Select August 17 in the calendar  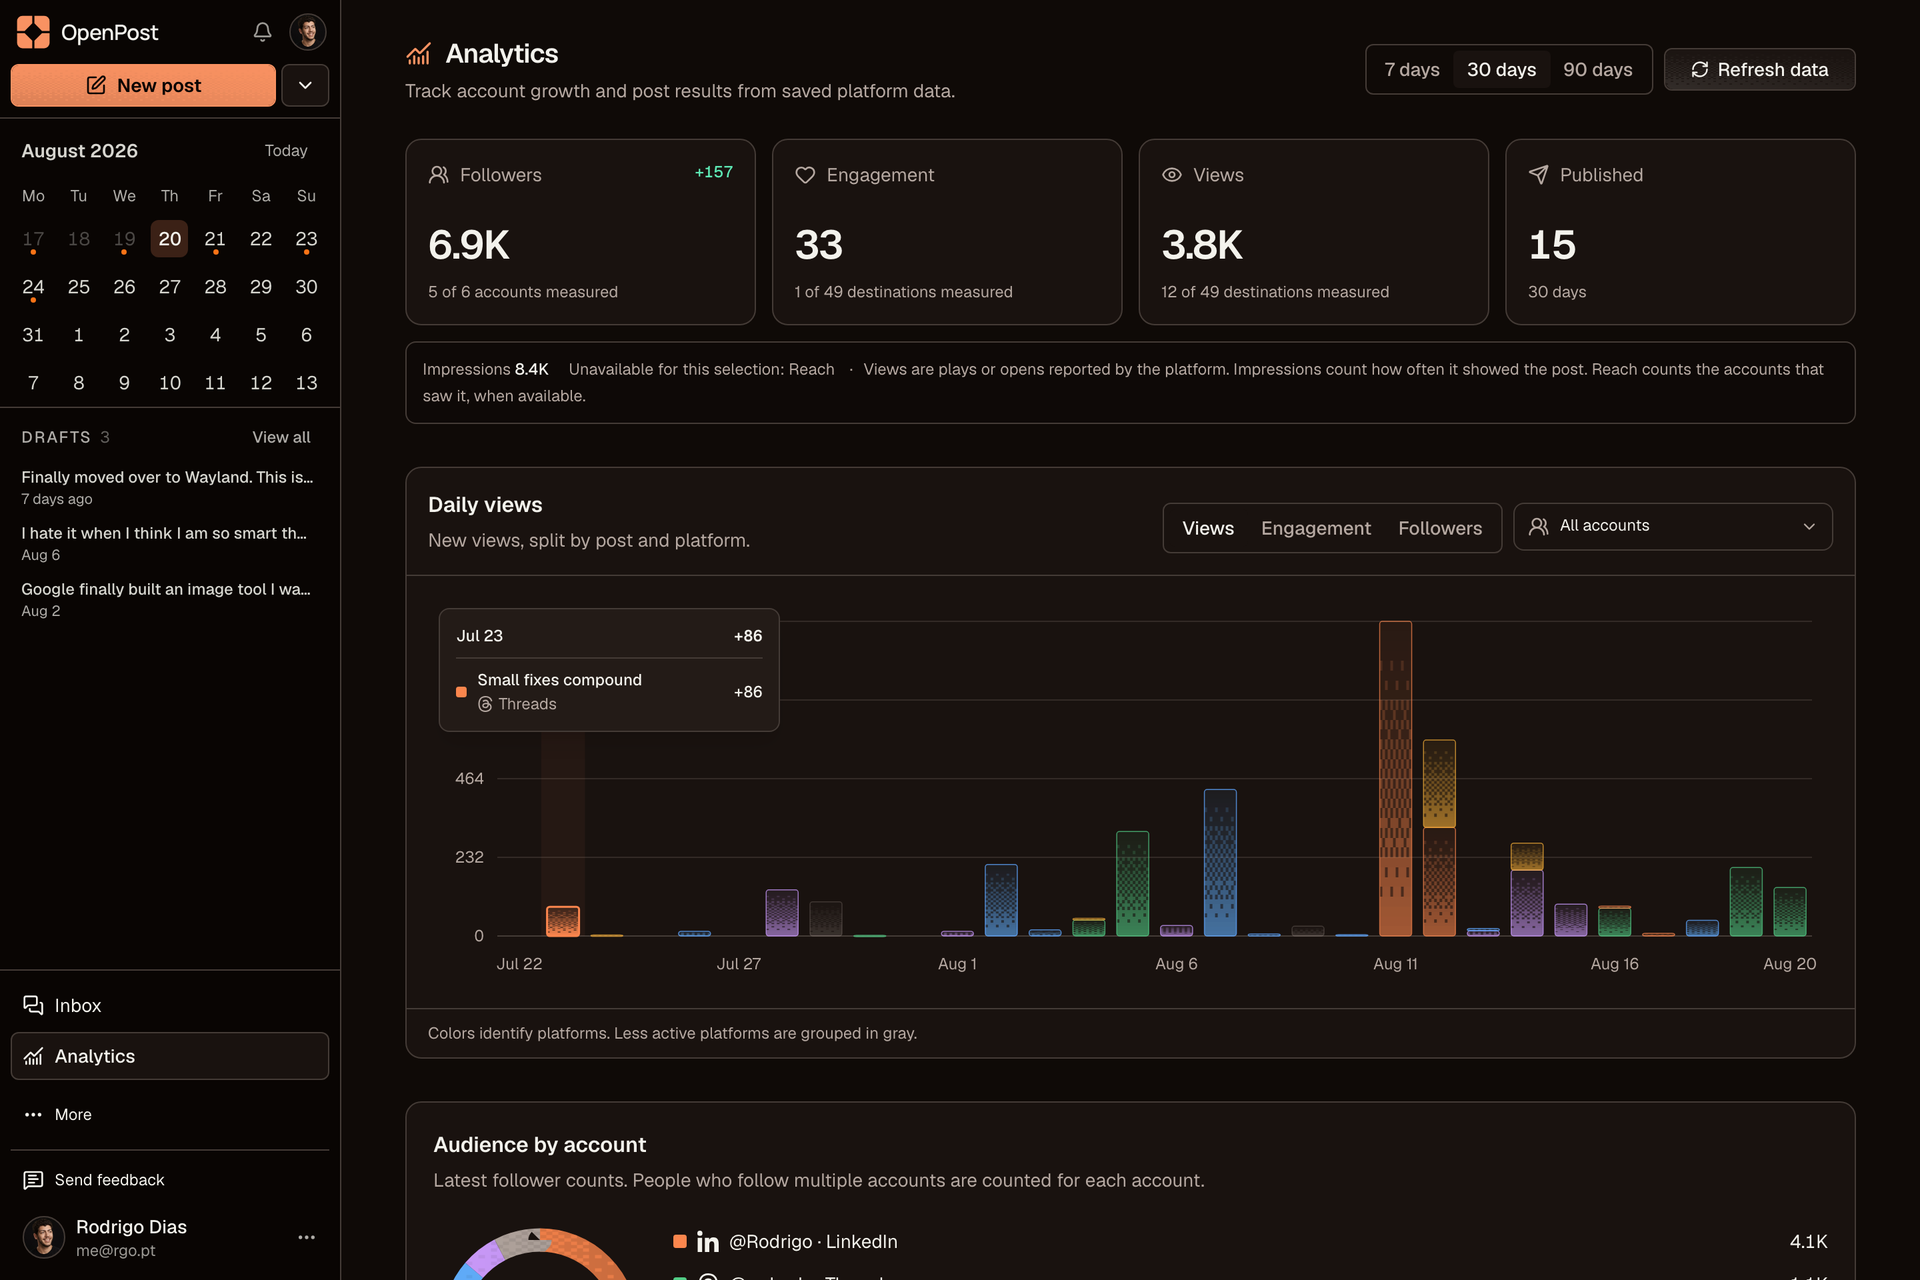[x=33, y=239]
